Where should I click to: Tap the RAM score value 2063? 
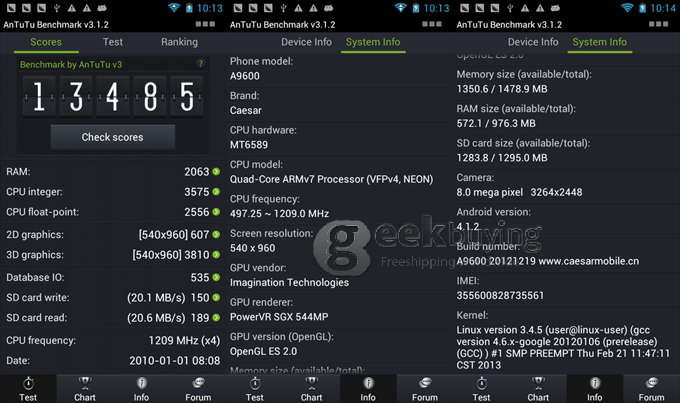pos(197,172)
